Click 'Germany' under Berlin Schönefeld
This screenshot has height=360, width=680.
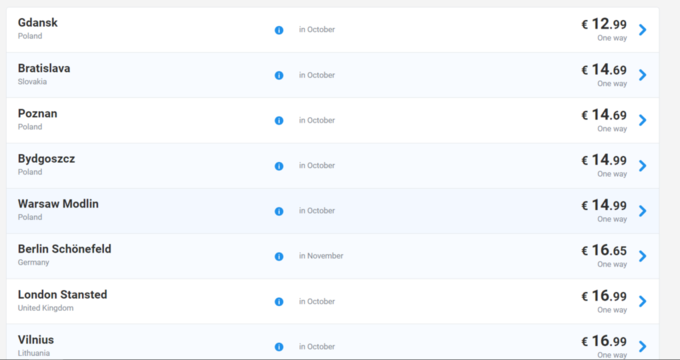pos(33,262)
